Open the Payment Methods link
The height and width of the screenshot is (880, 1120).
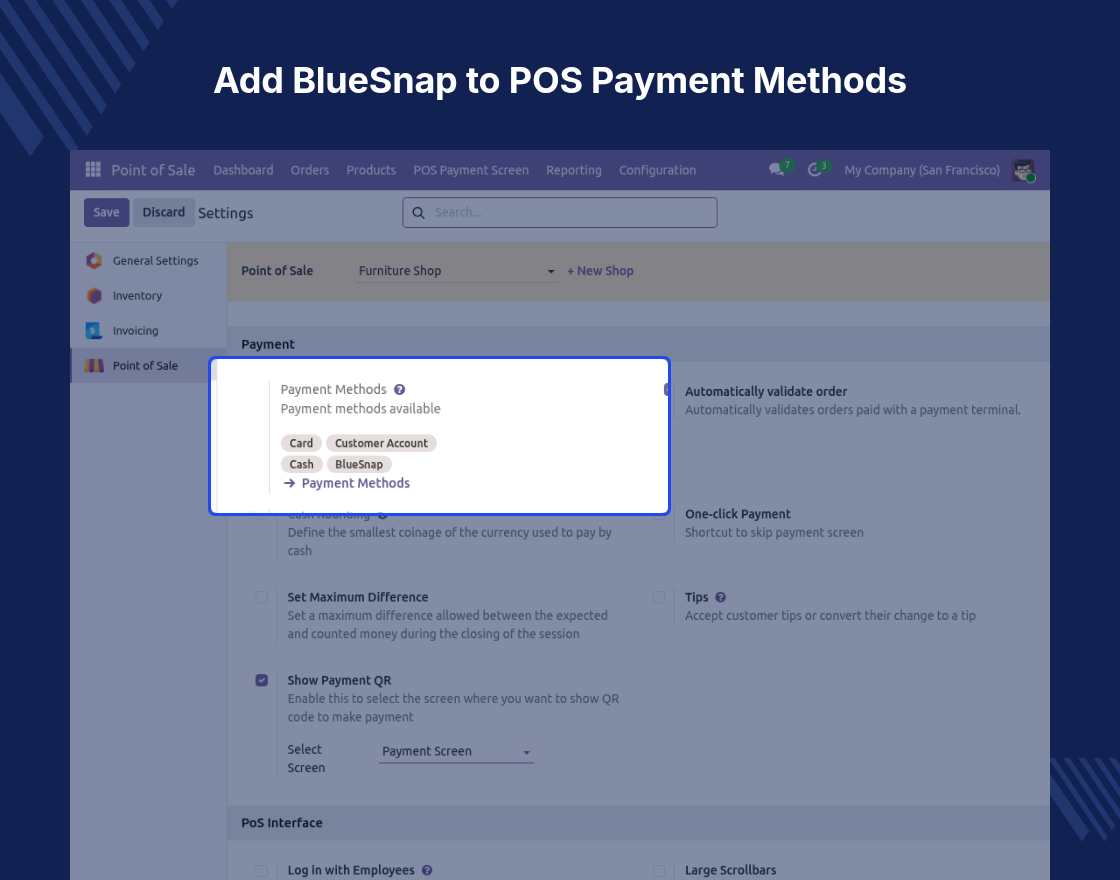tap(356, 484)
